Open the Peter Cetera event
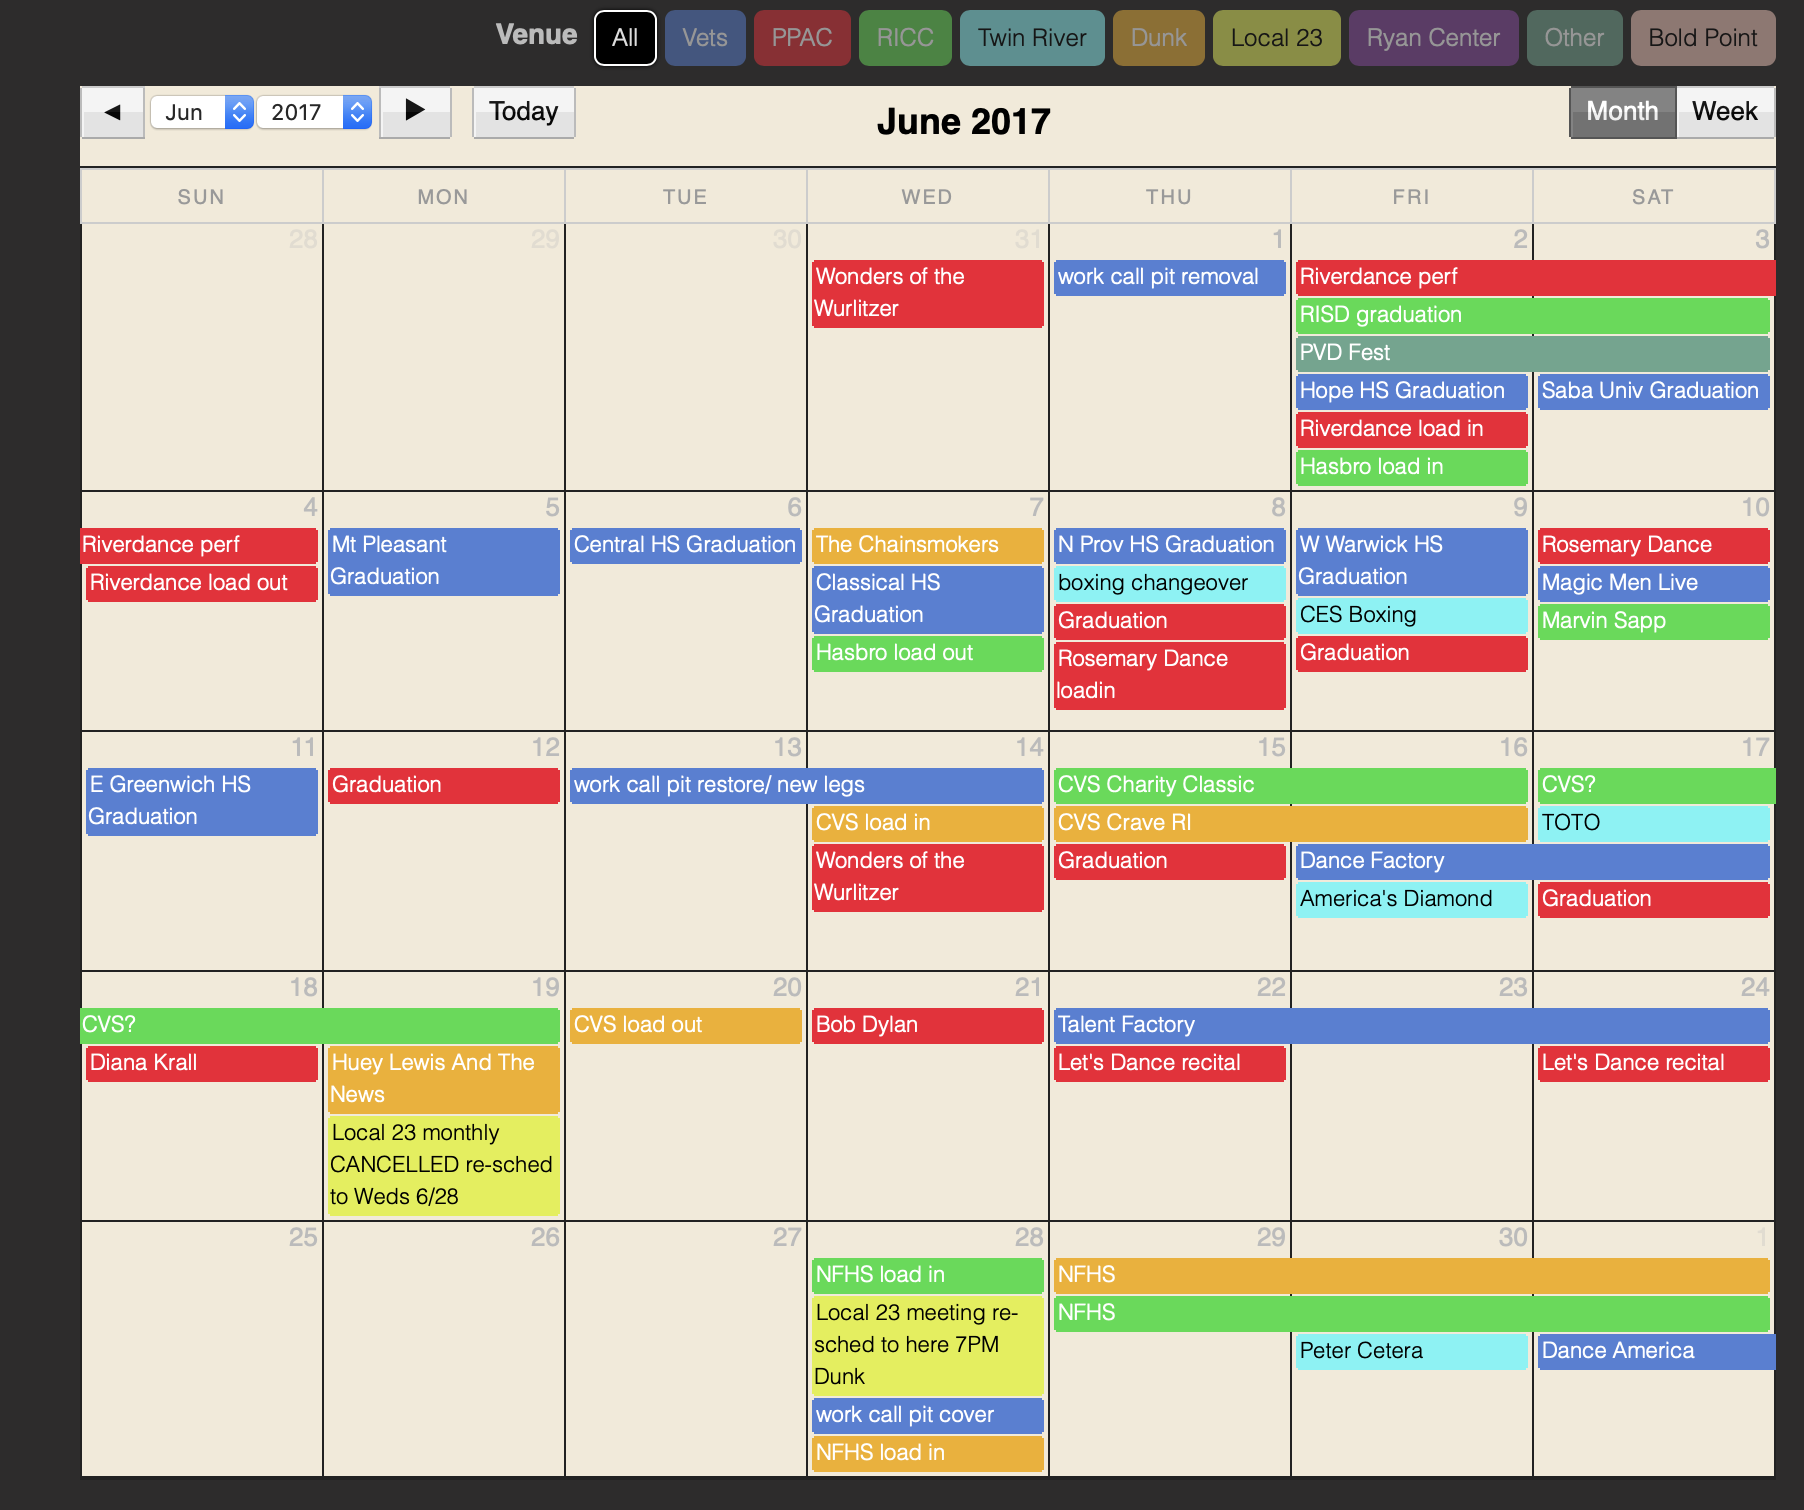Screen dimensions: 1804x1510 1410,1351
